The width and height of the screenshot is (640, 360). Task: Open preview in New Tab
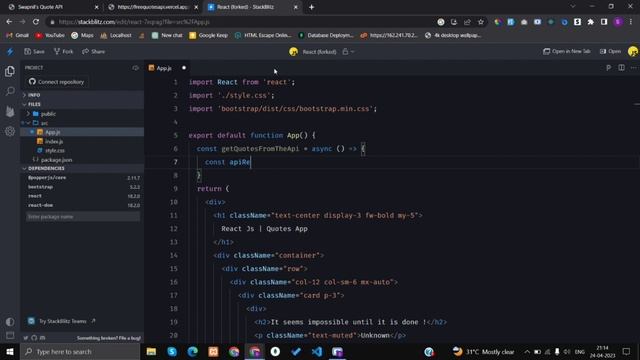pos(567,51)
